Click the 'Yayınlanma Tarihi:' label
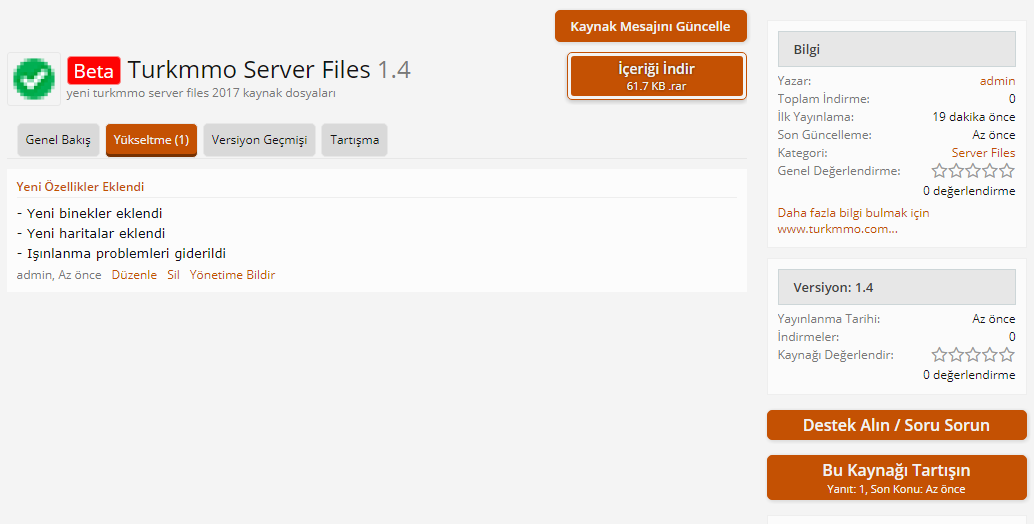1034x524 pixels. click(x=829, y=318)
